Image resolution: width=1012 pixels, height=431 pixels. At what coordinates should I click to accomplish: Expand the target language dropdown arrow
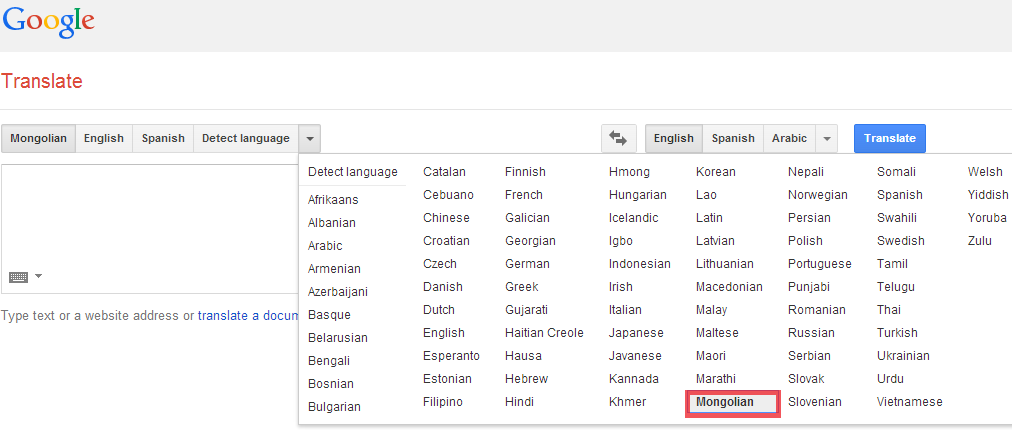click(x=826, y=139)
